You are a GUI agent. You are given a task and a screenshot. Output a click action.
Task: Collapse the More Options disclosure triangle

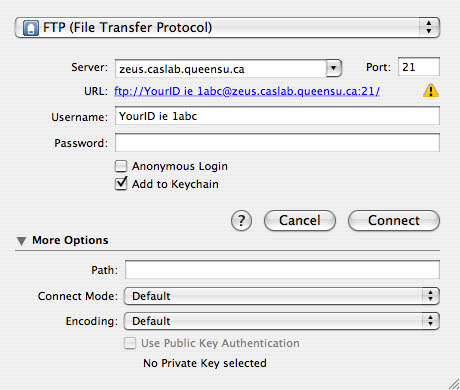(22, 241)
